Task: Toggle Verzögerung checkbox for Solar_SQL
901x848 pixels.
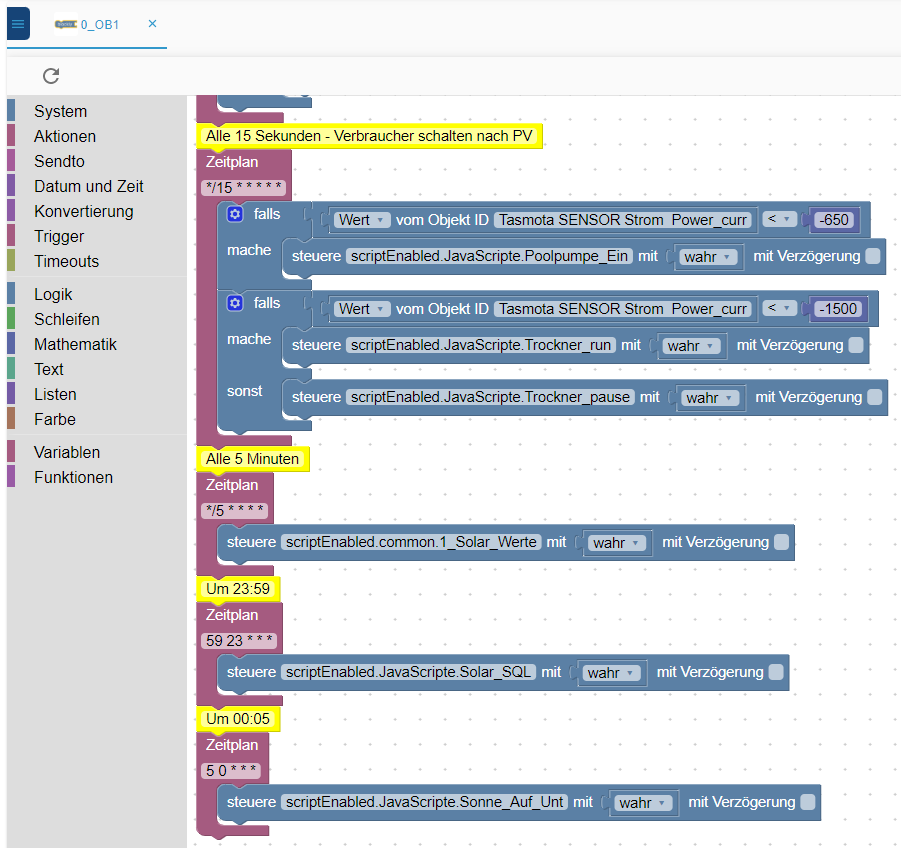Action: (x=776, y=672)
